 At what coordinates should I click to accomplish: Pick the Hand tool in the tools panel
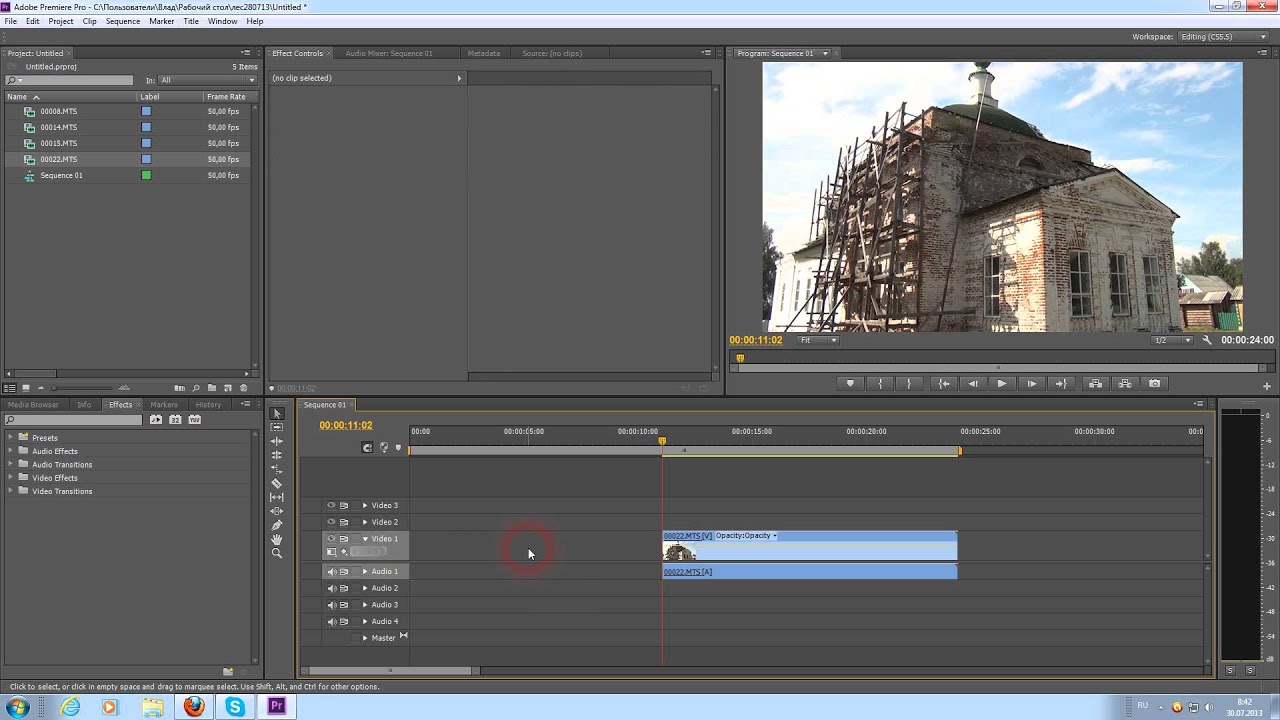pos(277,539)
